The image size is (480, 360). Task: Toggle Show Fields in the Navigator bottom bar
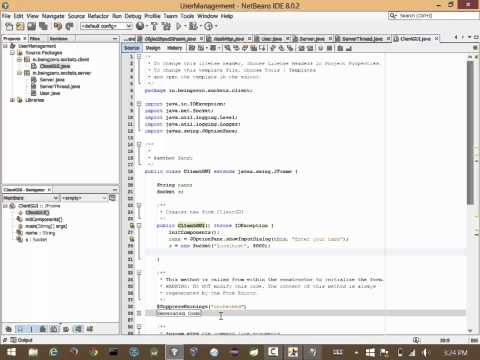[20, 329]
